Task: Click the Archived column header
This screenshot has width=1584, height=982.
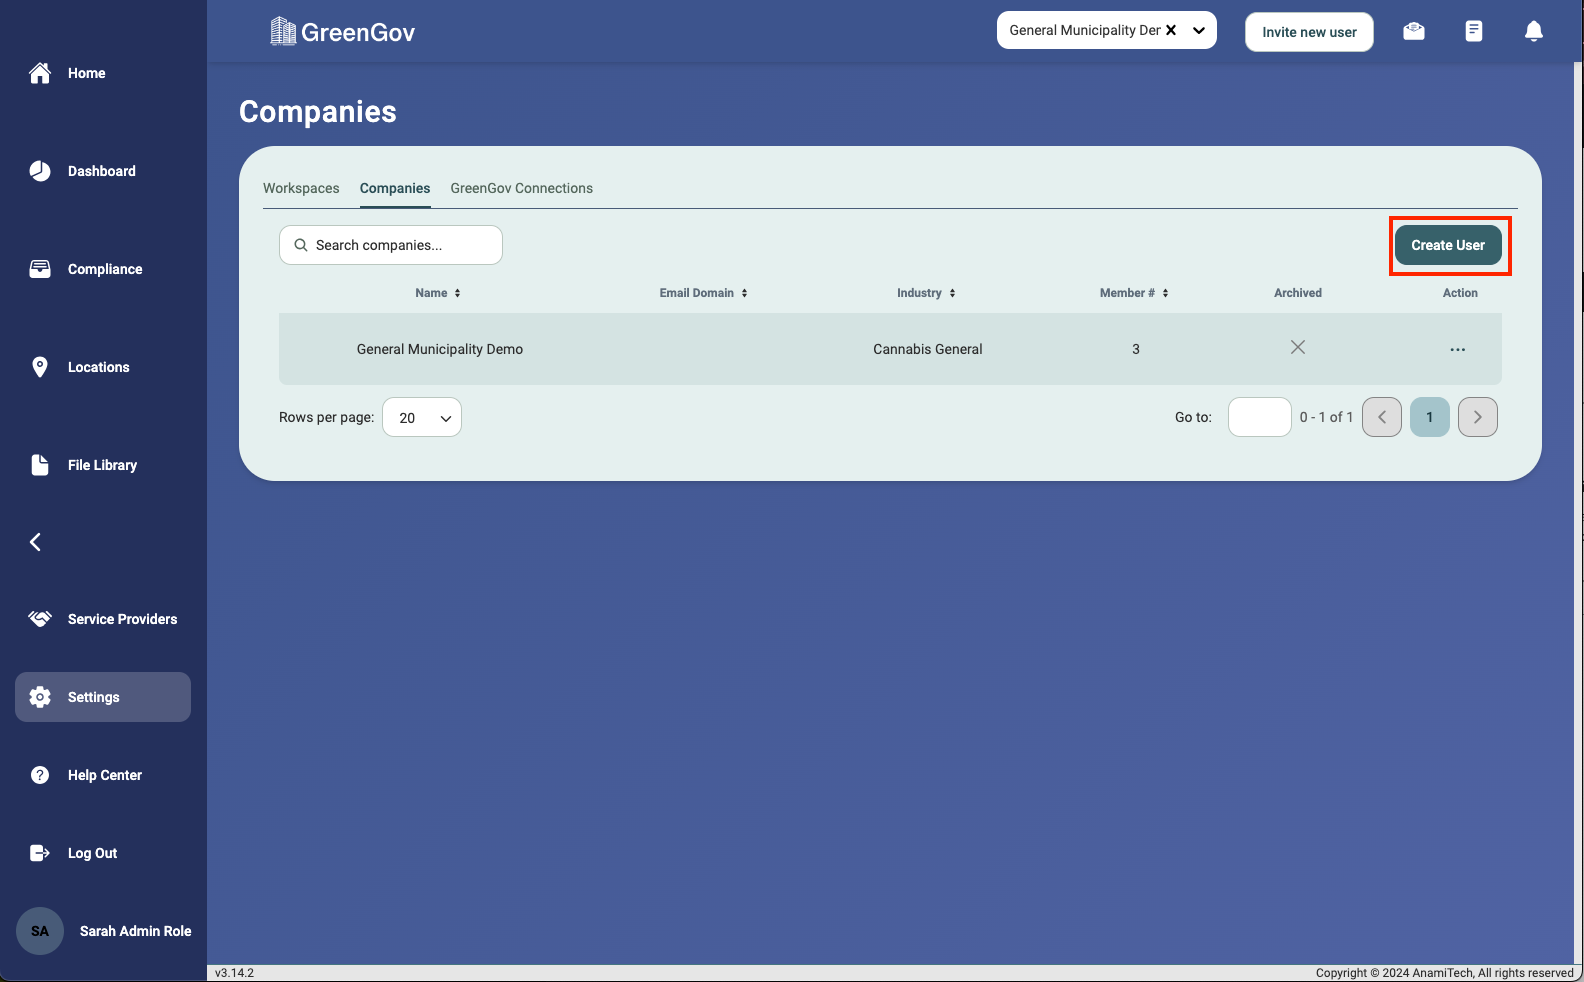Action: coord(1298,293)
